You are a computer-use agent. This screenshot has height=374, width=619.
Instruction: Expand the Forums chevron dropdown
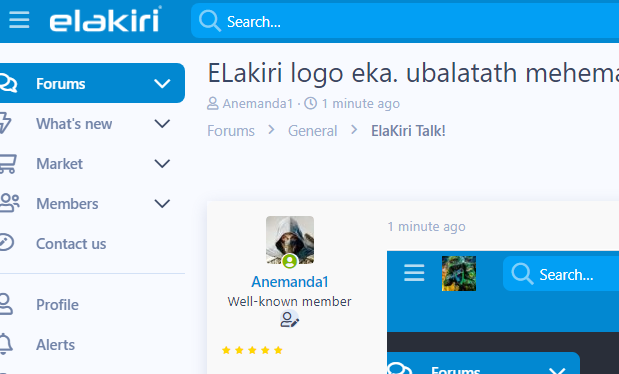(x=162, y=84)
